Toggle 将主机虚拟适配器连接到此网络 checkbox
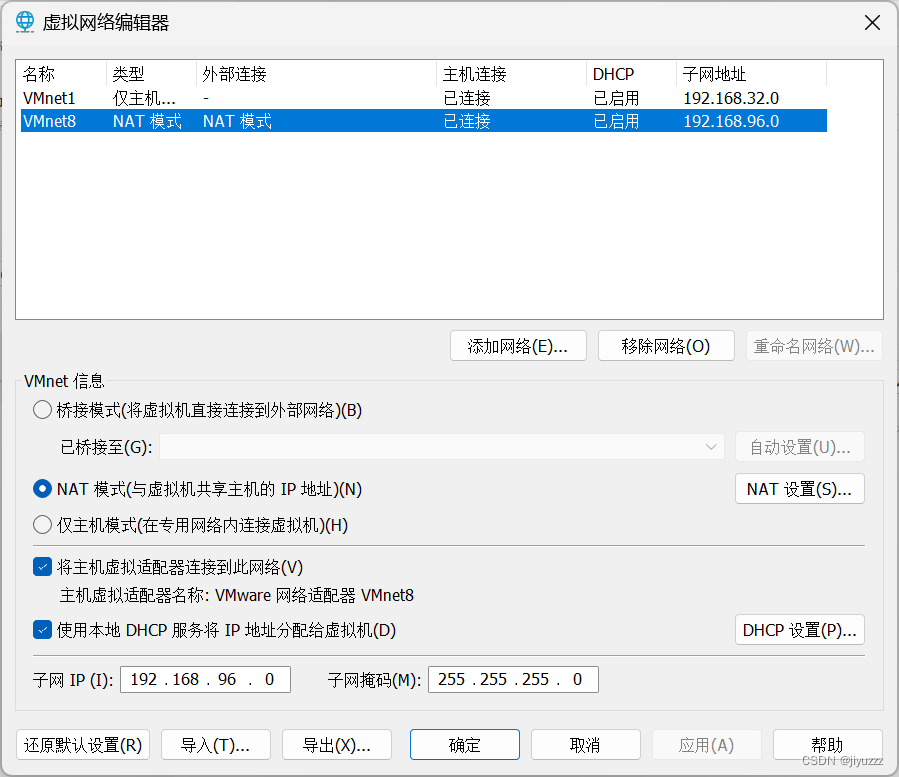 click(x=42, y=567)
